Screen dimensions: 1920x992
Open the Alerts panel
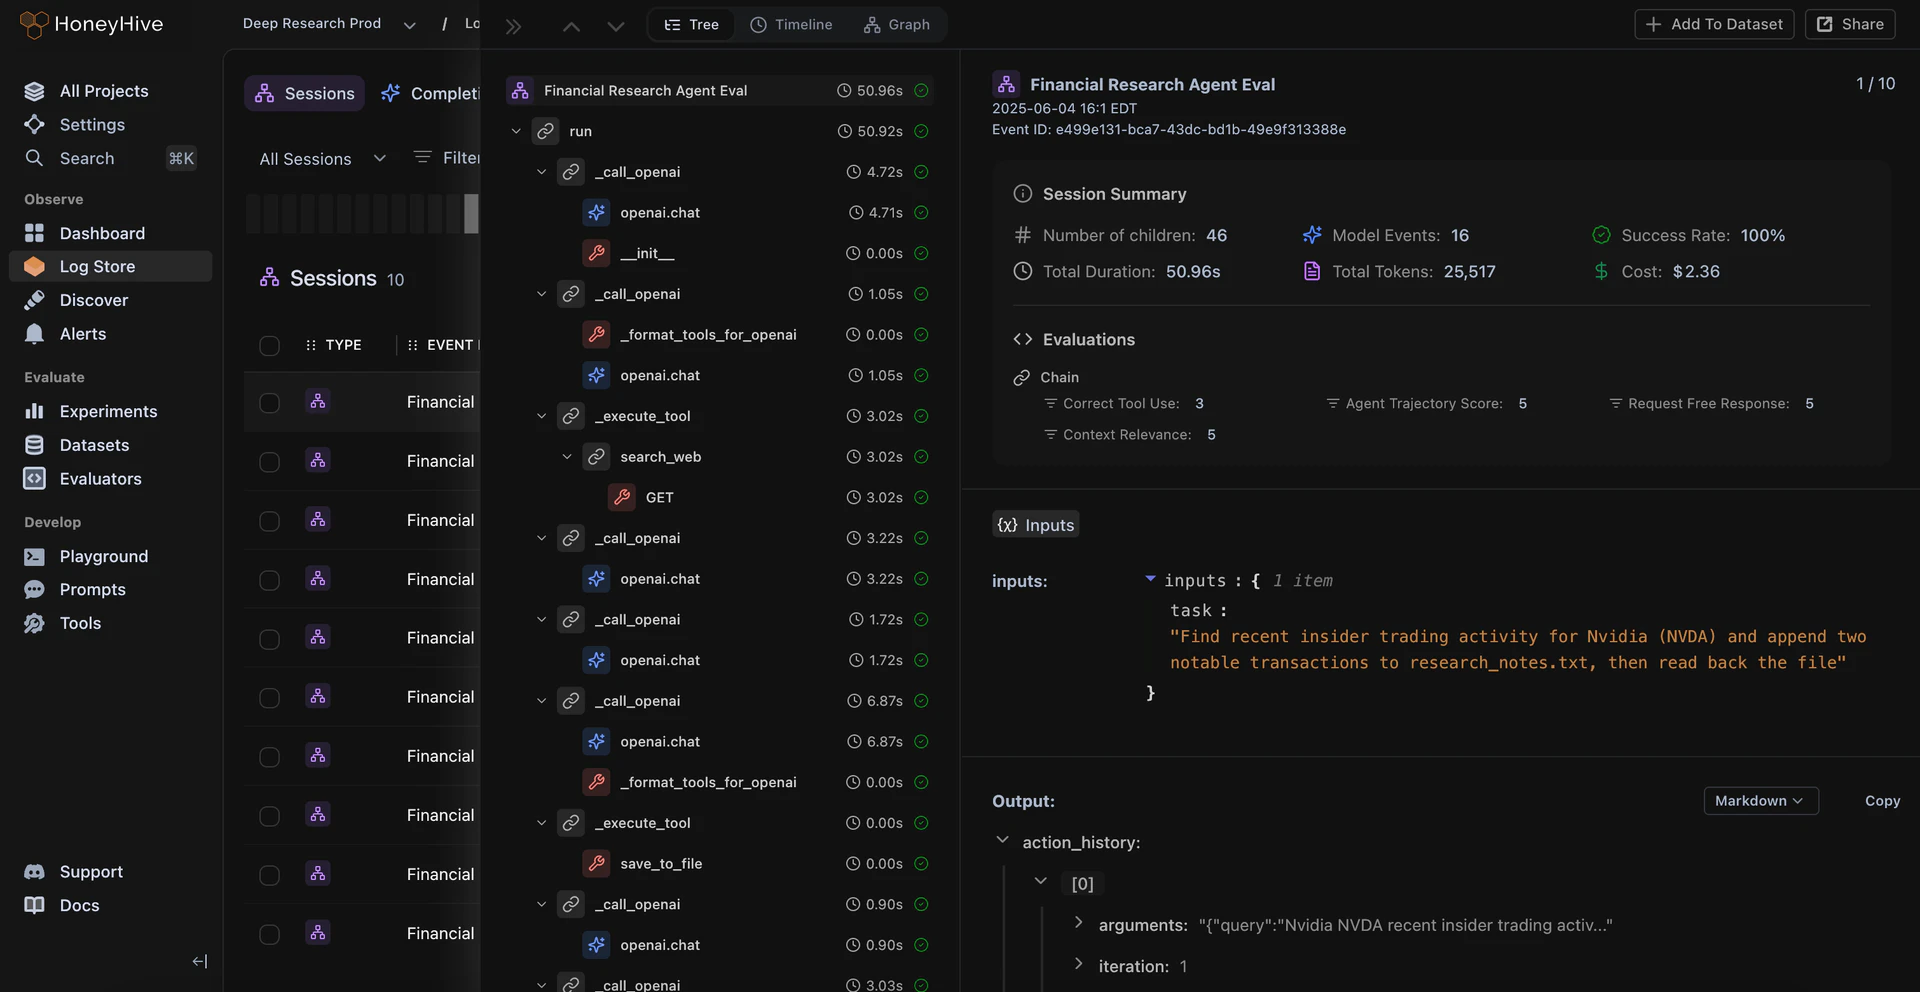pyautogui.click(x=84, y=333)
